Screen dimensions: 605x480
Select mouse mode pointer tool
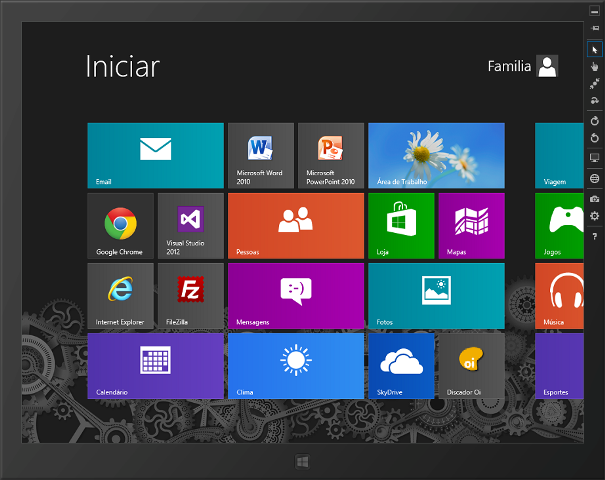[x=595, y=50]
